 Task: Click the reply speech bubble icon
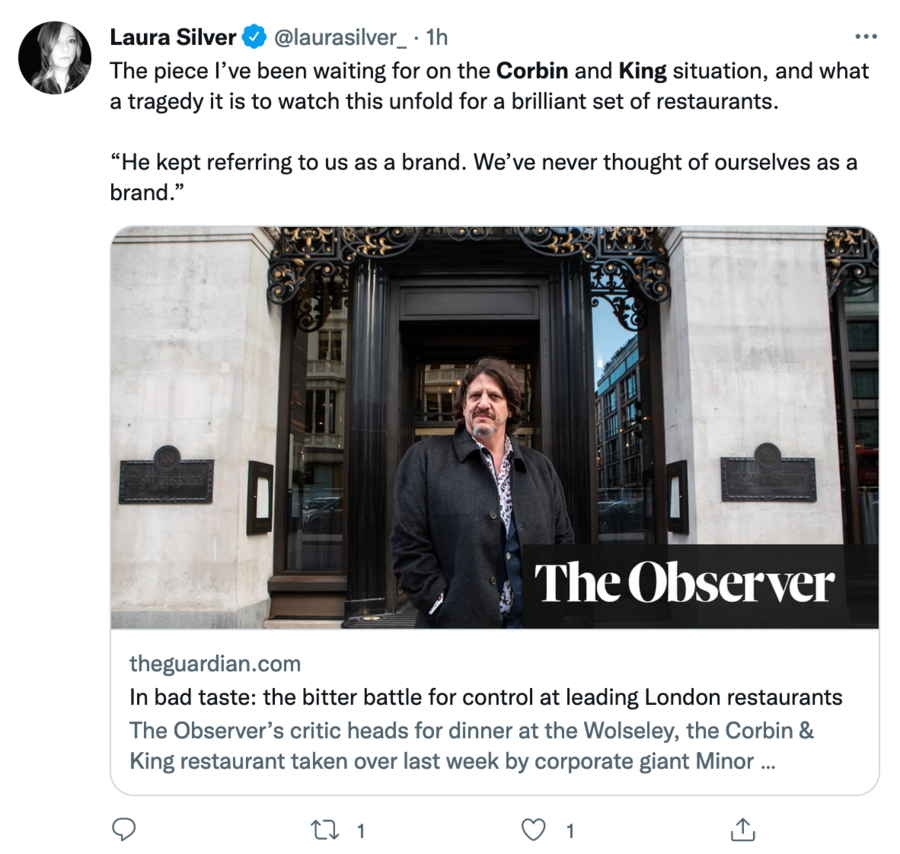[x=123, y=829]
